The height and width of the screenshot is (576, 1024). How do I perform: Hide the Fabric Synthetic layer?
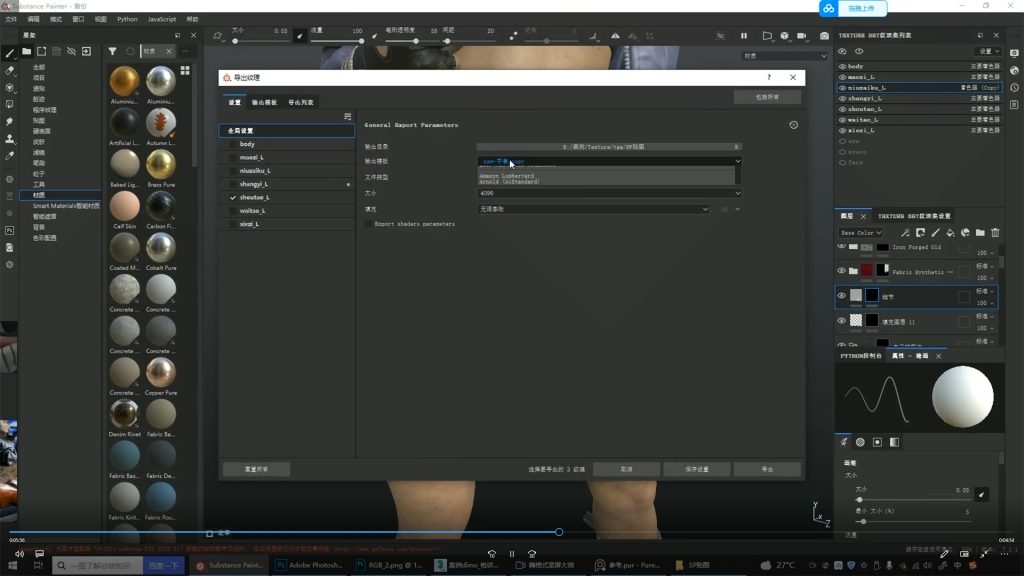tap(842, 271)
